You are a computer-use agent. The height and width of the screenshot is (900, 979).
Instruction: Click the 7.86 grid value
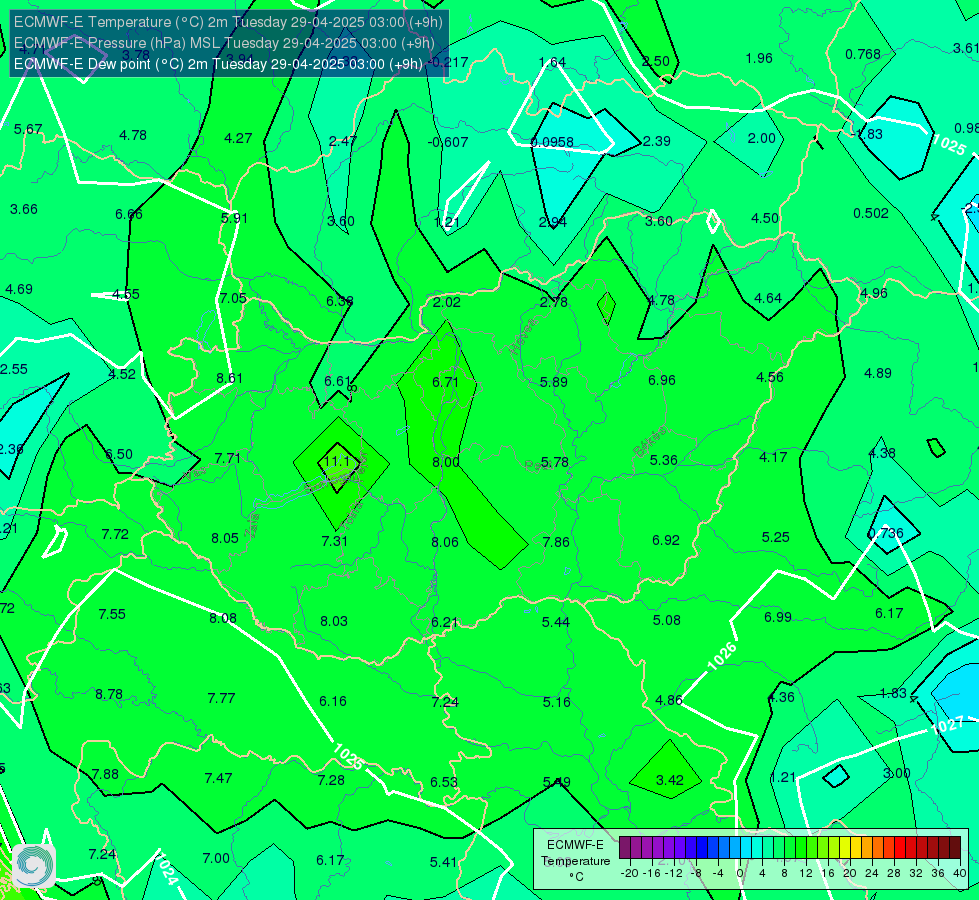(556, 542)
